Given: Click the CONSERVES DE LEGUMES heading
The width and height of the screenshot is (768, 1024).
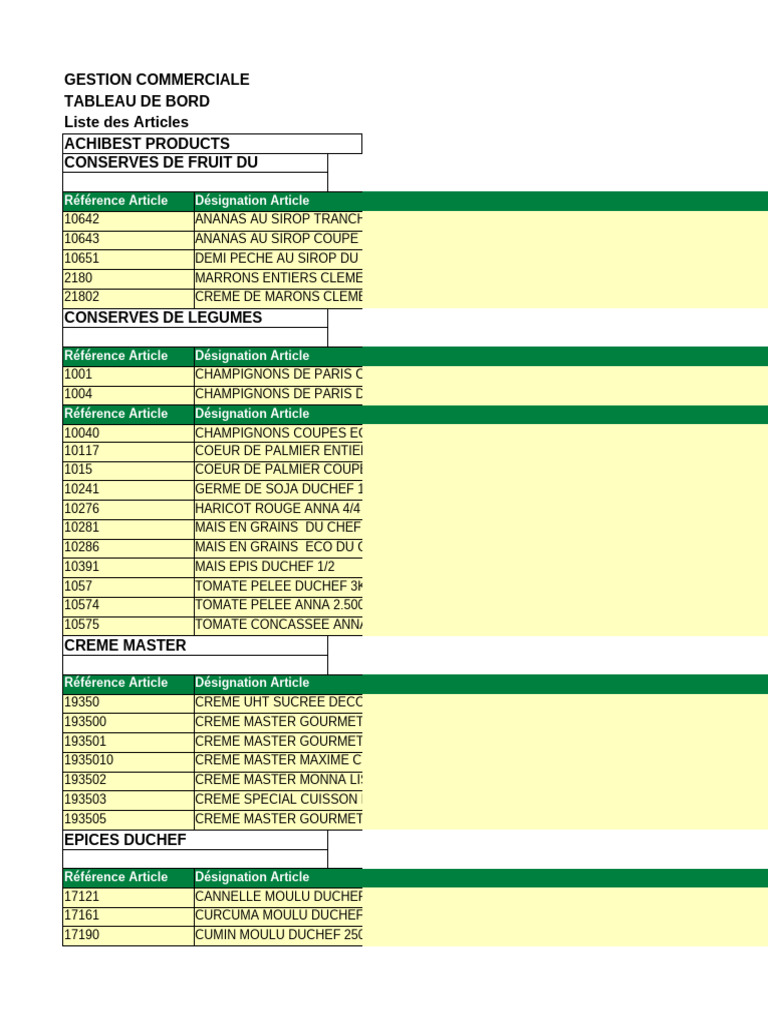Looking at the screenshot, I should tap(195, 318).
